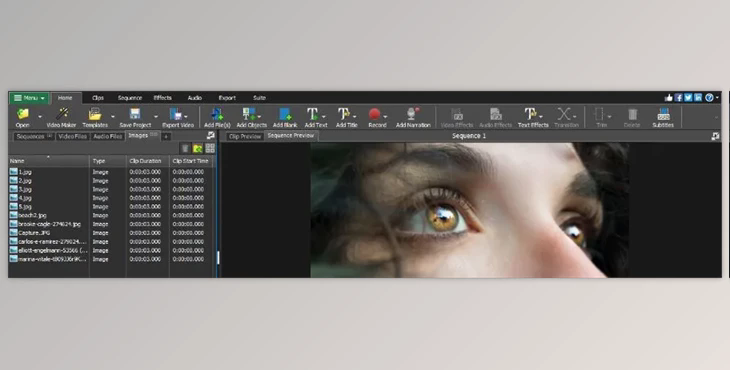Viewport: 730px width, 370px height.
Task: Select the Images bin tab
Action: (x=143, y=136)
